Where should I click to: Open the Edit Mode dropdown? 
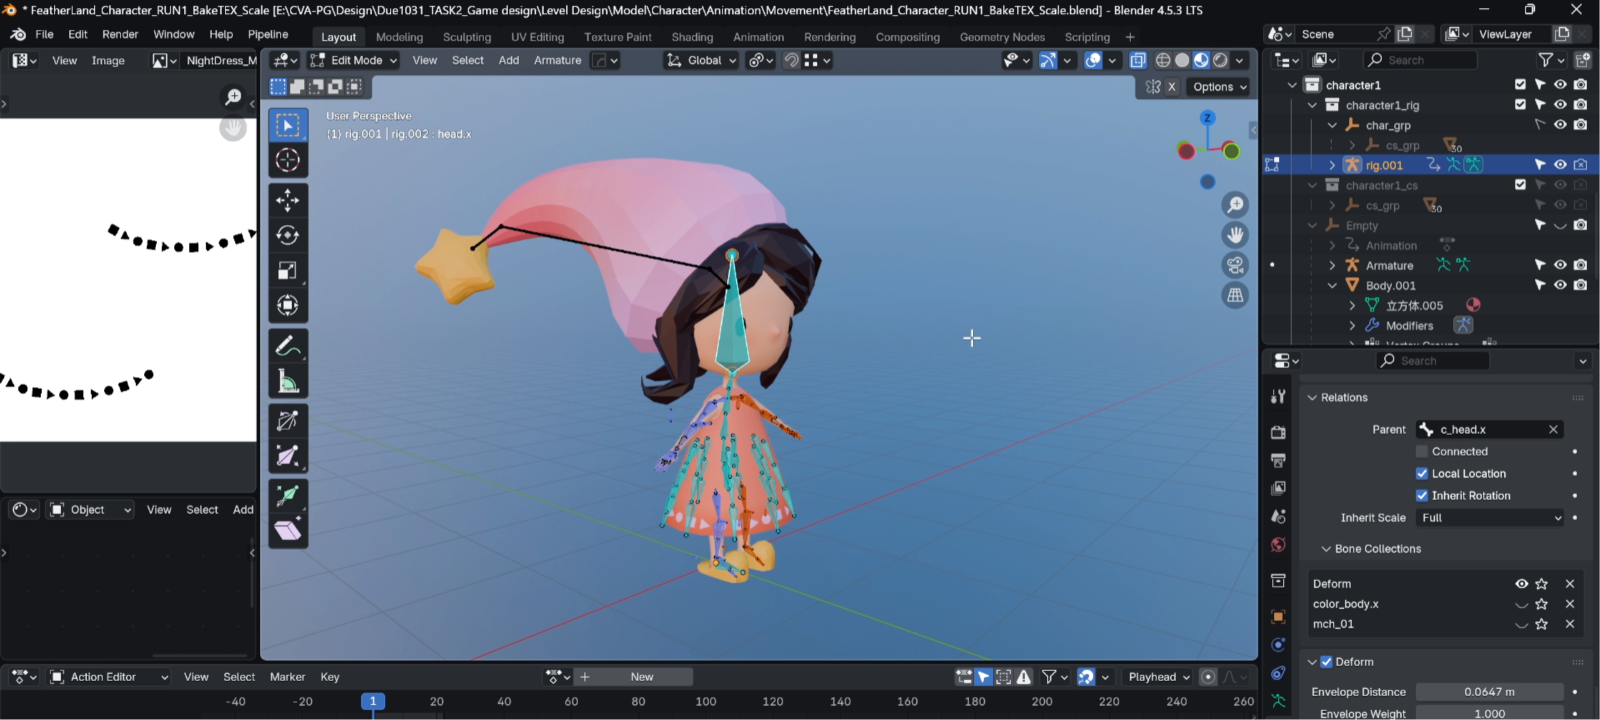tap(353, 60)
